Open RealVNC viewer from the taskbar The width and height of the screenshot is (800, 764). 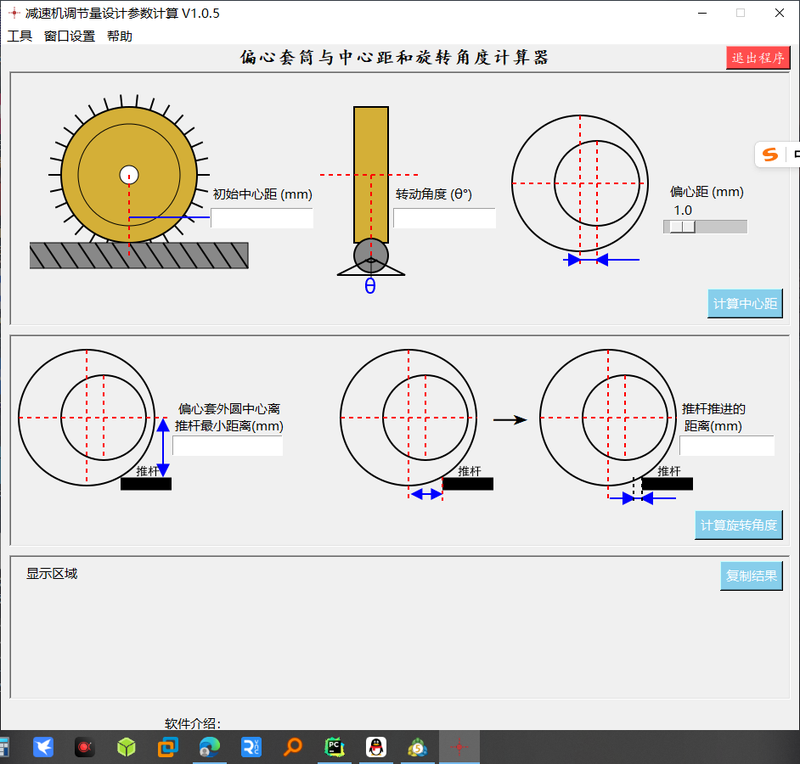(251, 747)
